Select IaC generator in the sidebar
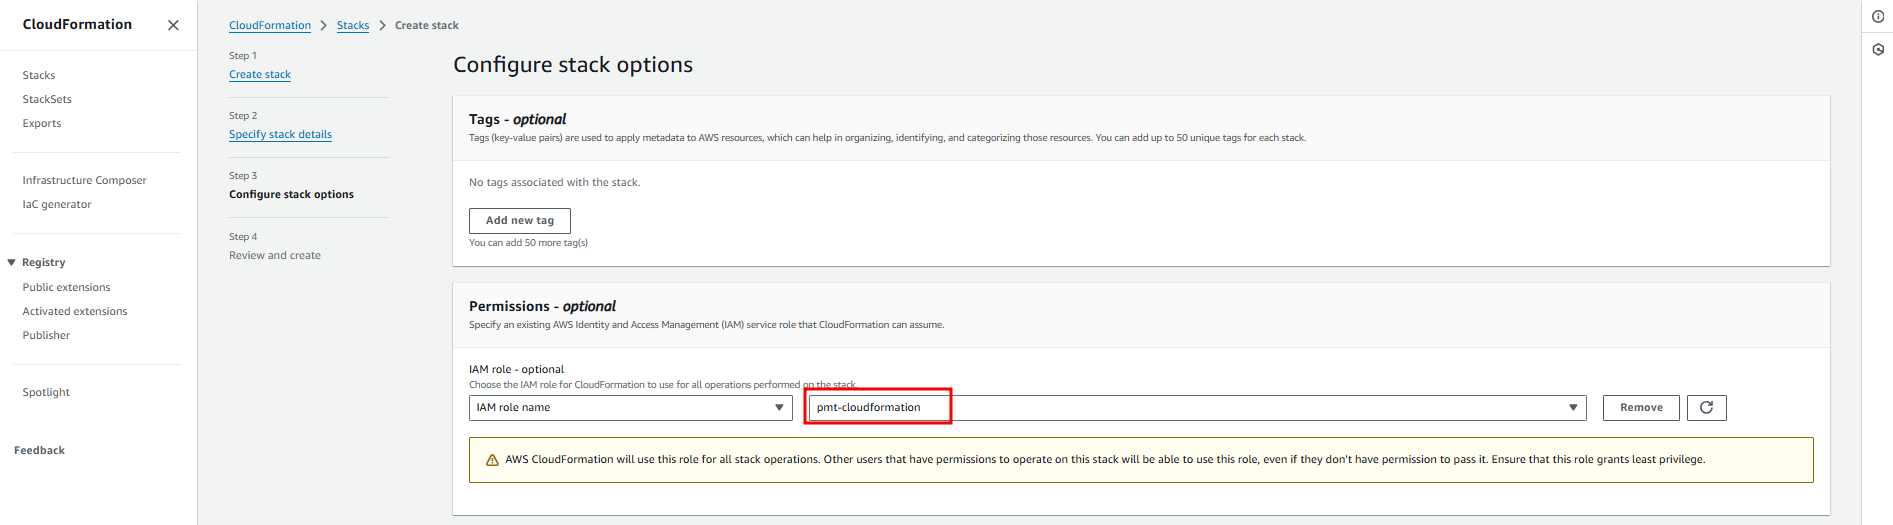This screenshot has width=1893, height=525. point(57,205)
